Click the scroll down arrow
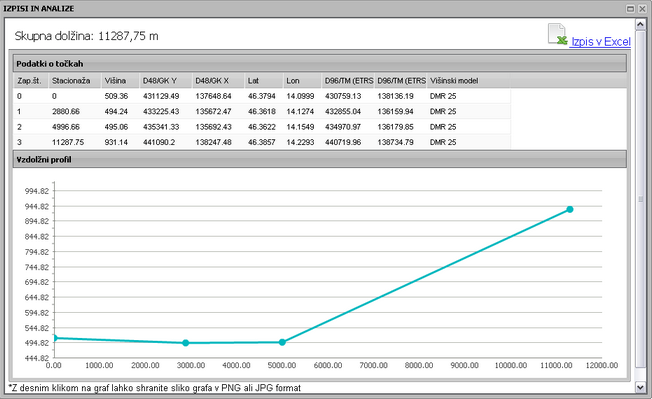Viewport: 652px width, 399px height. point(640,387)
